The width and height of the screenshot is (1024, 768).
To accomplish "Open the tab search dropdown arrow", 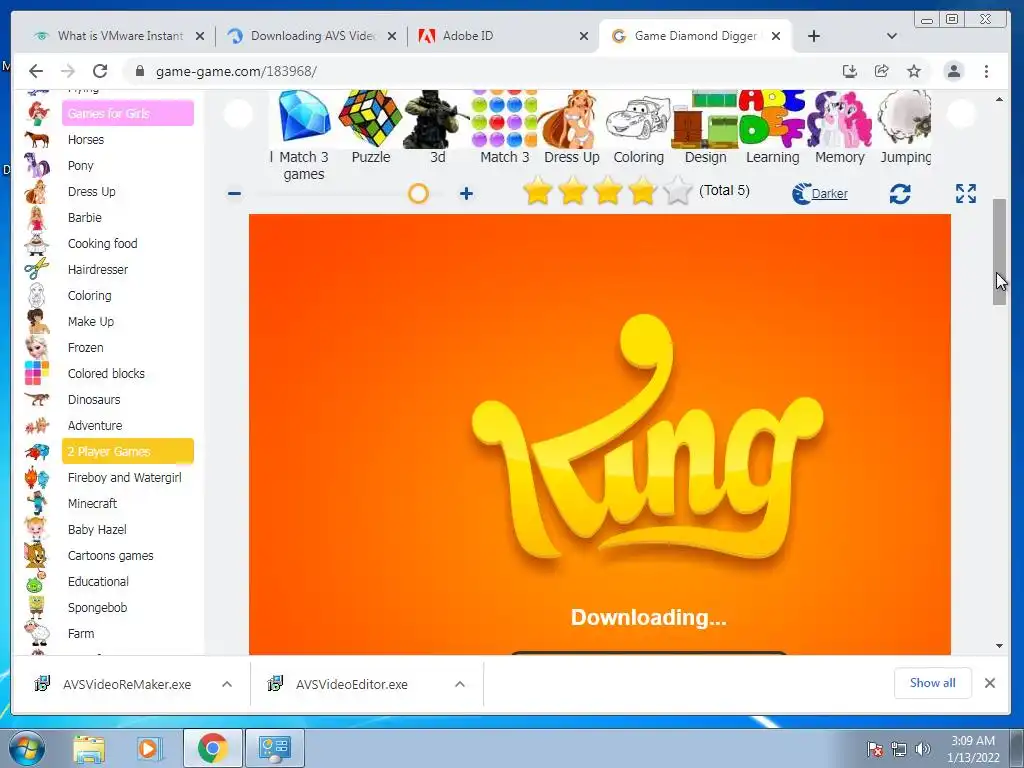I will (x=891, y=36).
